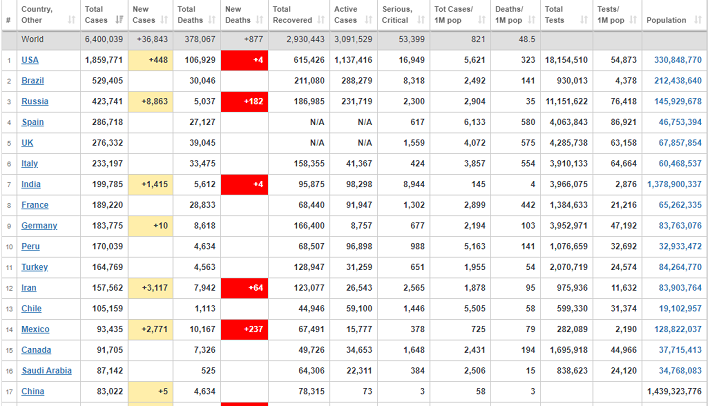Select Mexico new cases +2,771 cell
710x406 pixels.
pos(150,329)
